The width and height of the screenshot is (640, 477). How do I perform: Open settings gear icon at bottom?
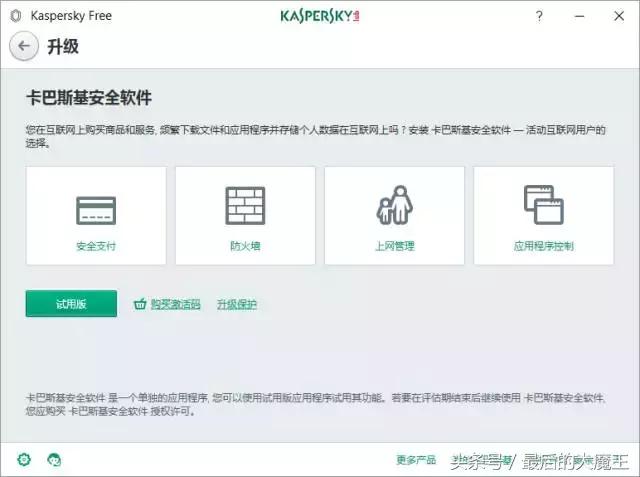(24, 459)
